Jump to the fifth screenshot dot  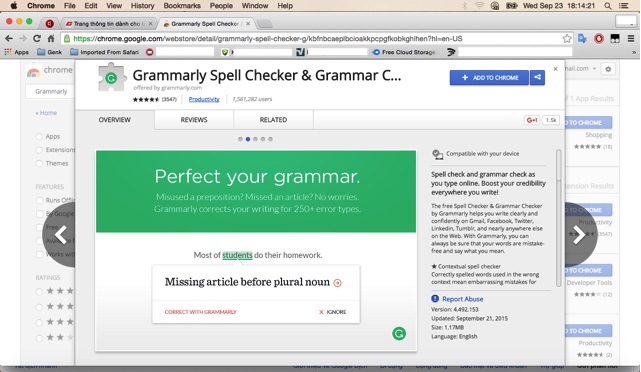271,139
